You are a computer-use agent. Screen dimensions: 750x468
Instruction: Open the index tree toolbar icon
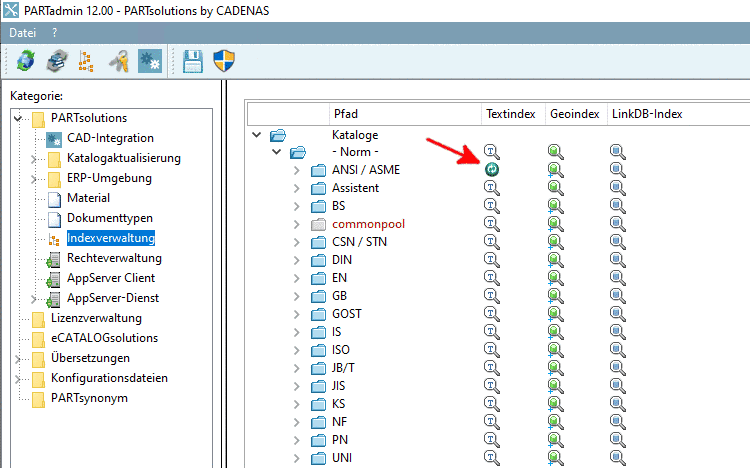point(86,61)
